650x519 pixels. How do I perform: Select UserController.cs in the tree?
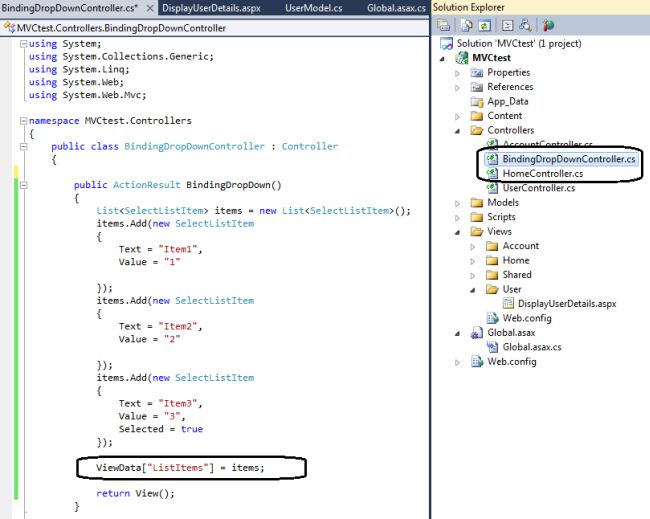(x=538, y=188)
